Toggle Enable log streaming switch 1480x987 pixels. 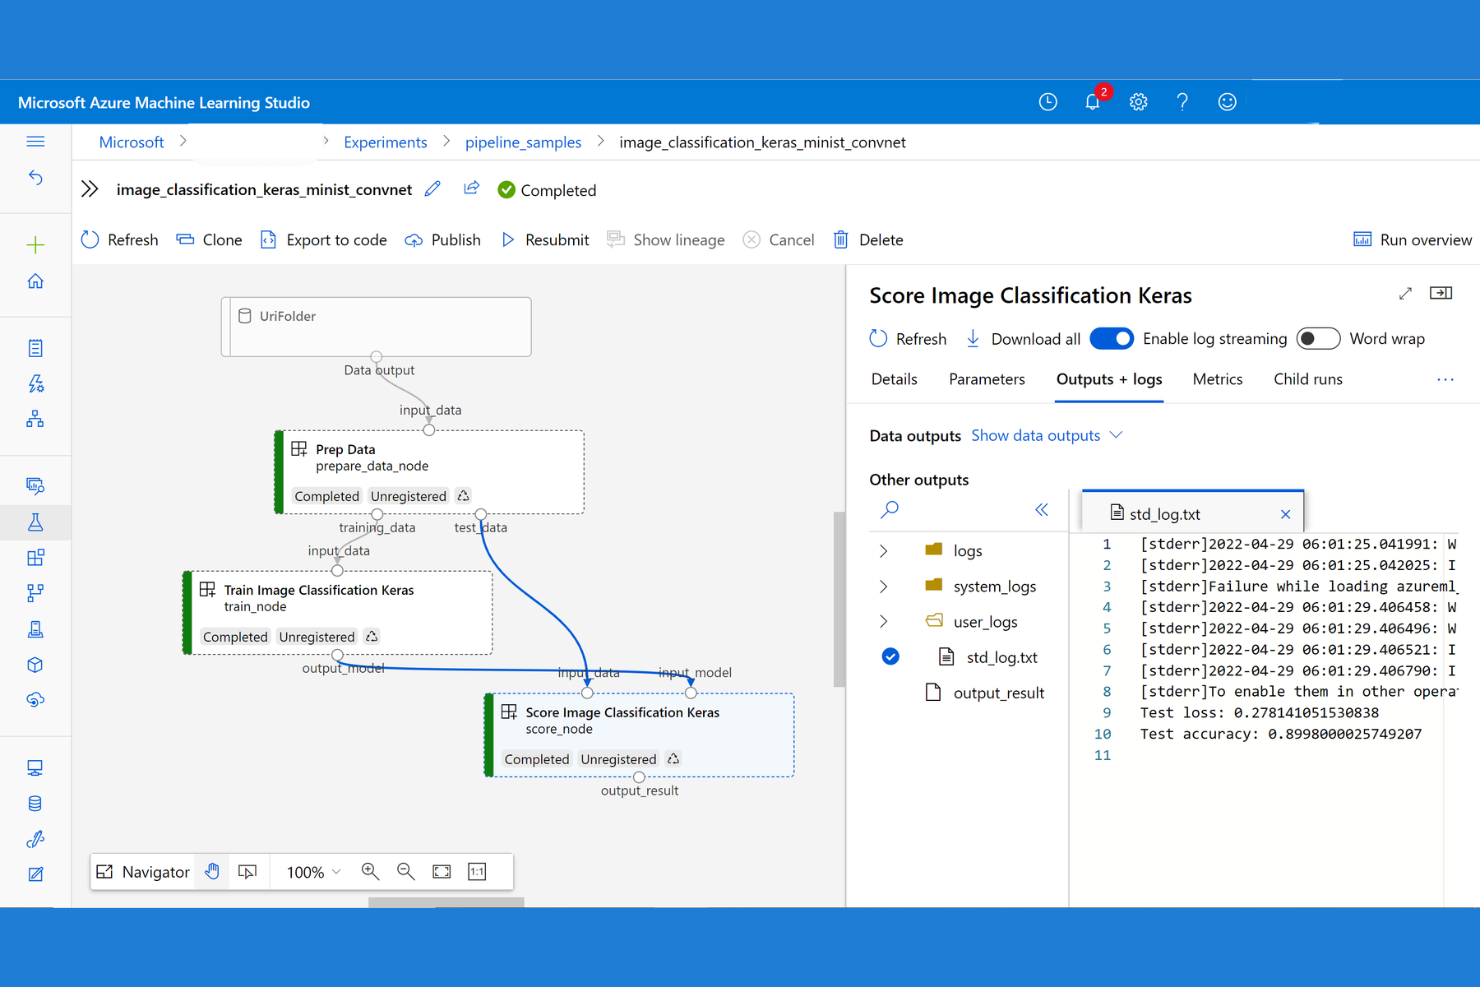(1112, 339)
